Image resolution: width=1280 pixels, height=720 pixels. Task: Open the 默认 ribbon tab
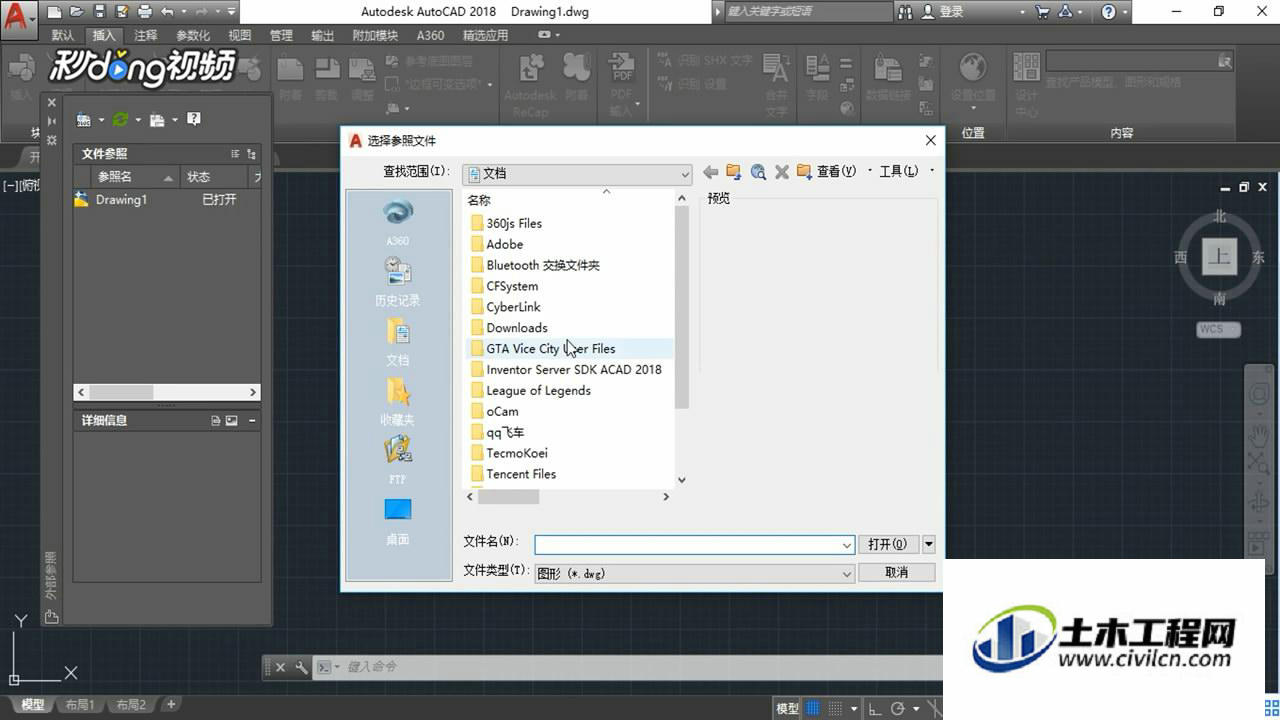62,35
